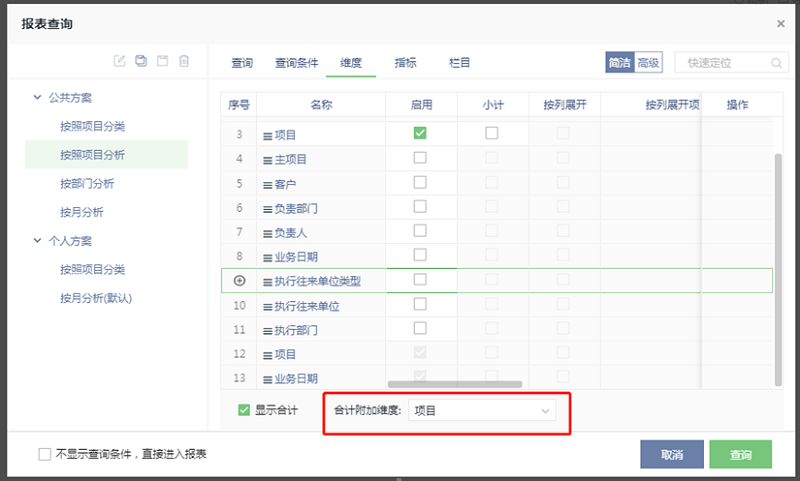Click the 主项目 name cell
The height and width of the screenshot is (481, 800).
[x=321, y=159]
